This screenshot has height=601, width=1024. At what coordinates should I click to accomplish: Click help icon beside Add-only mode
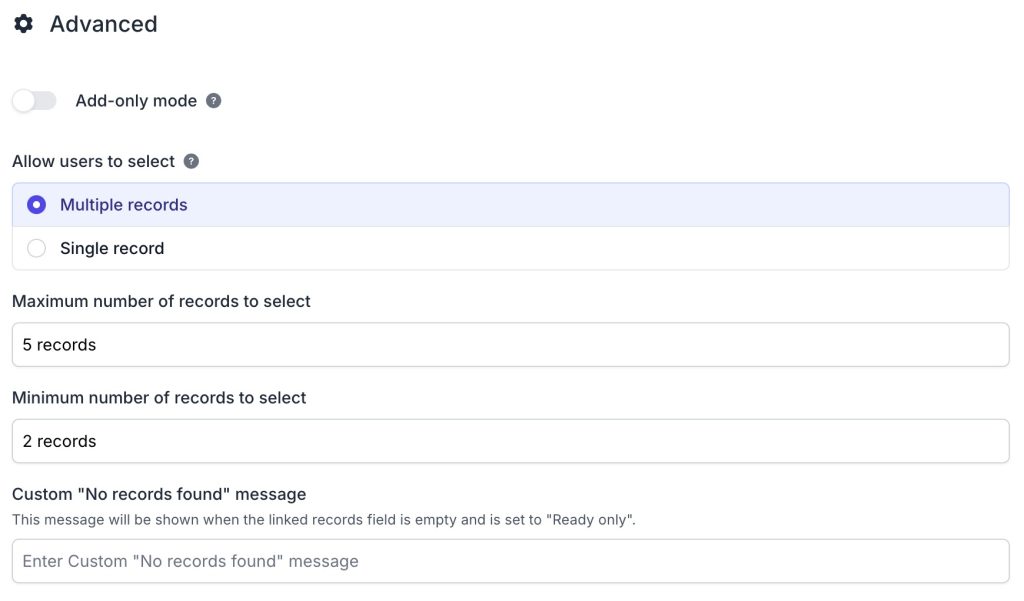click(213, 101)
